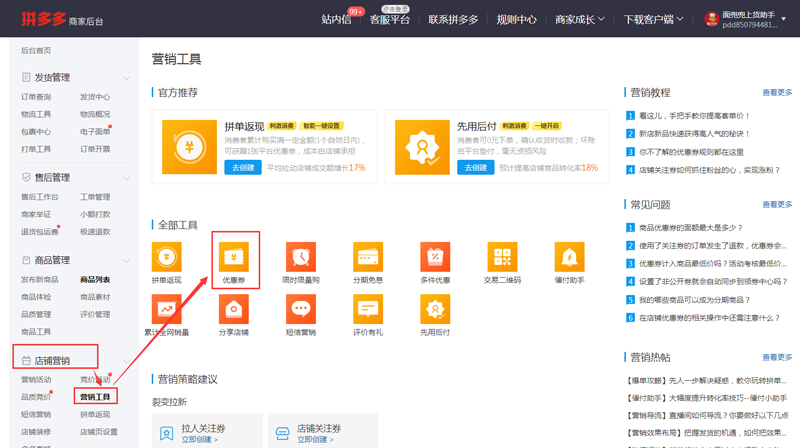Image resolution: width=800 pixels, height=448 pixels.
Task: Open 店铺页设置 in the sidebar
Action: point(98,432)
